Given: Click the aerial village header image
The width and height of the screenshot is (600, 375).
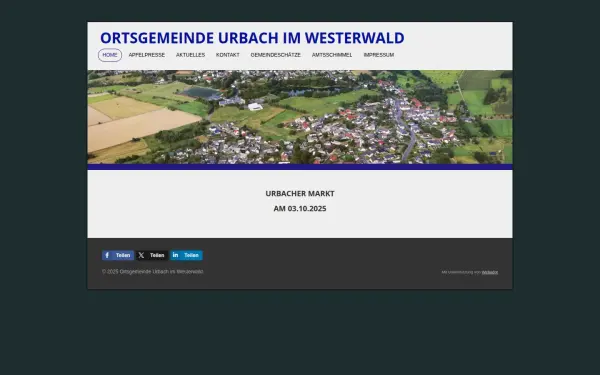Looking at the screenshot, I should coord(300,117).
